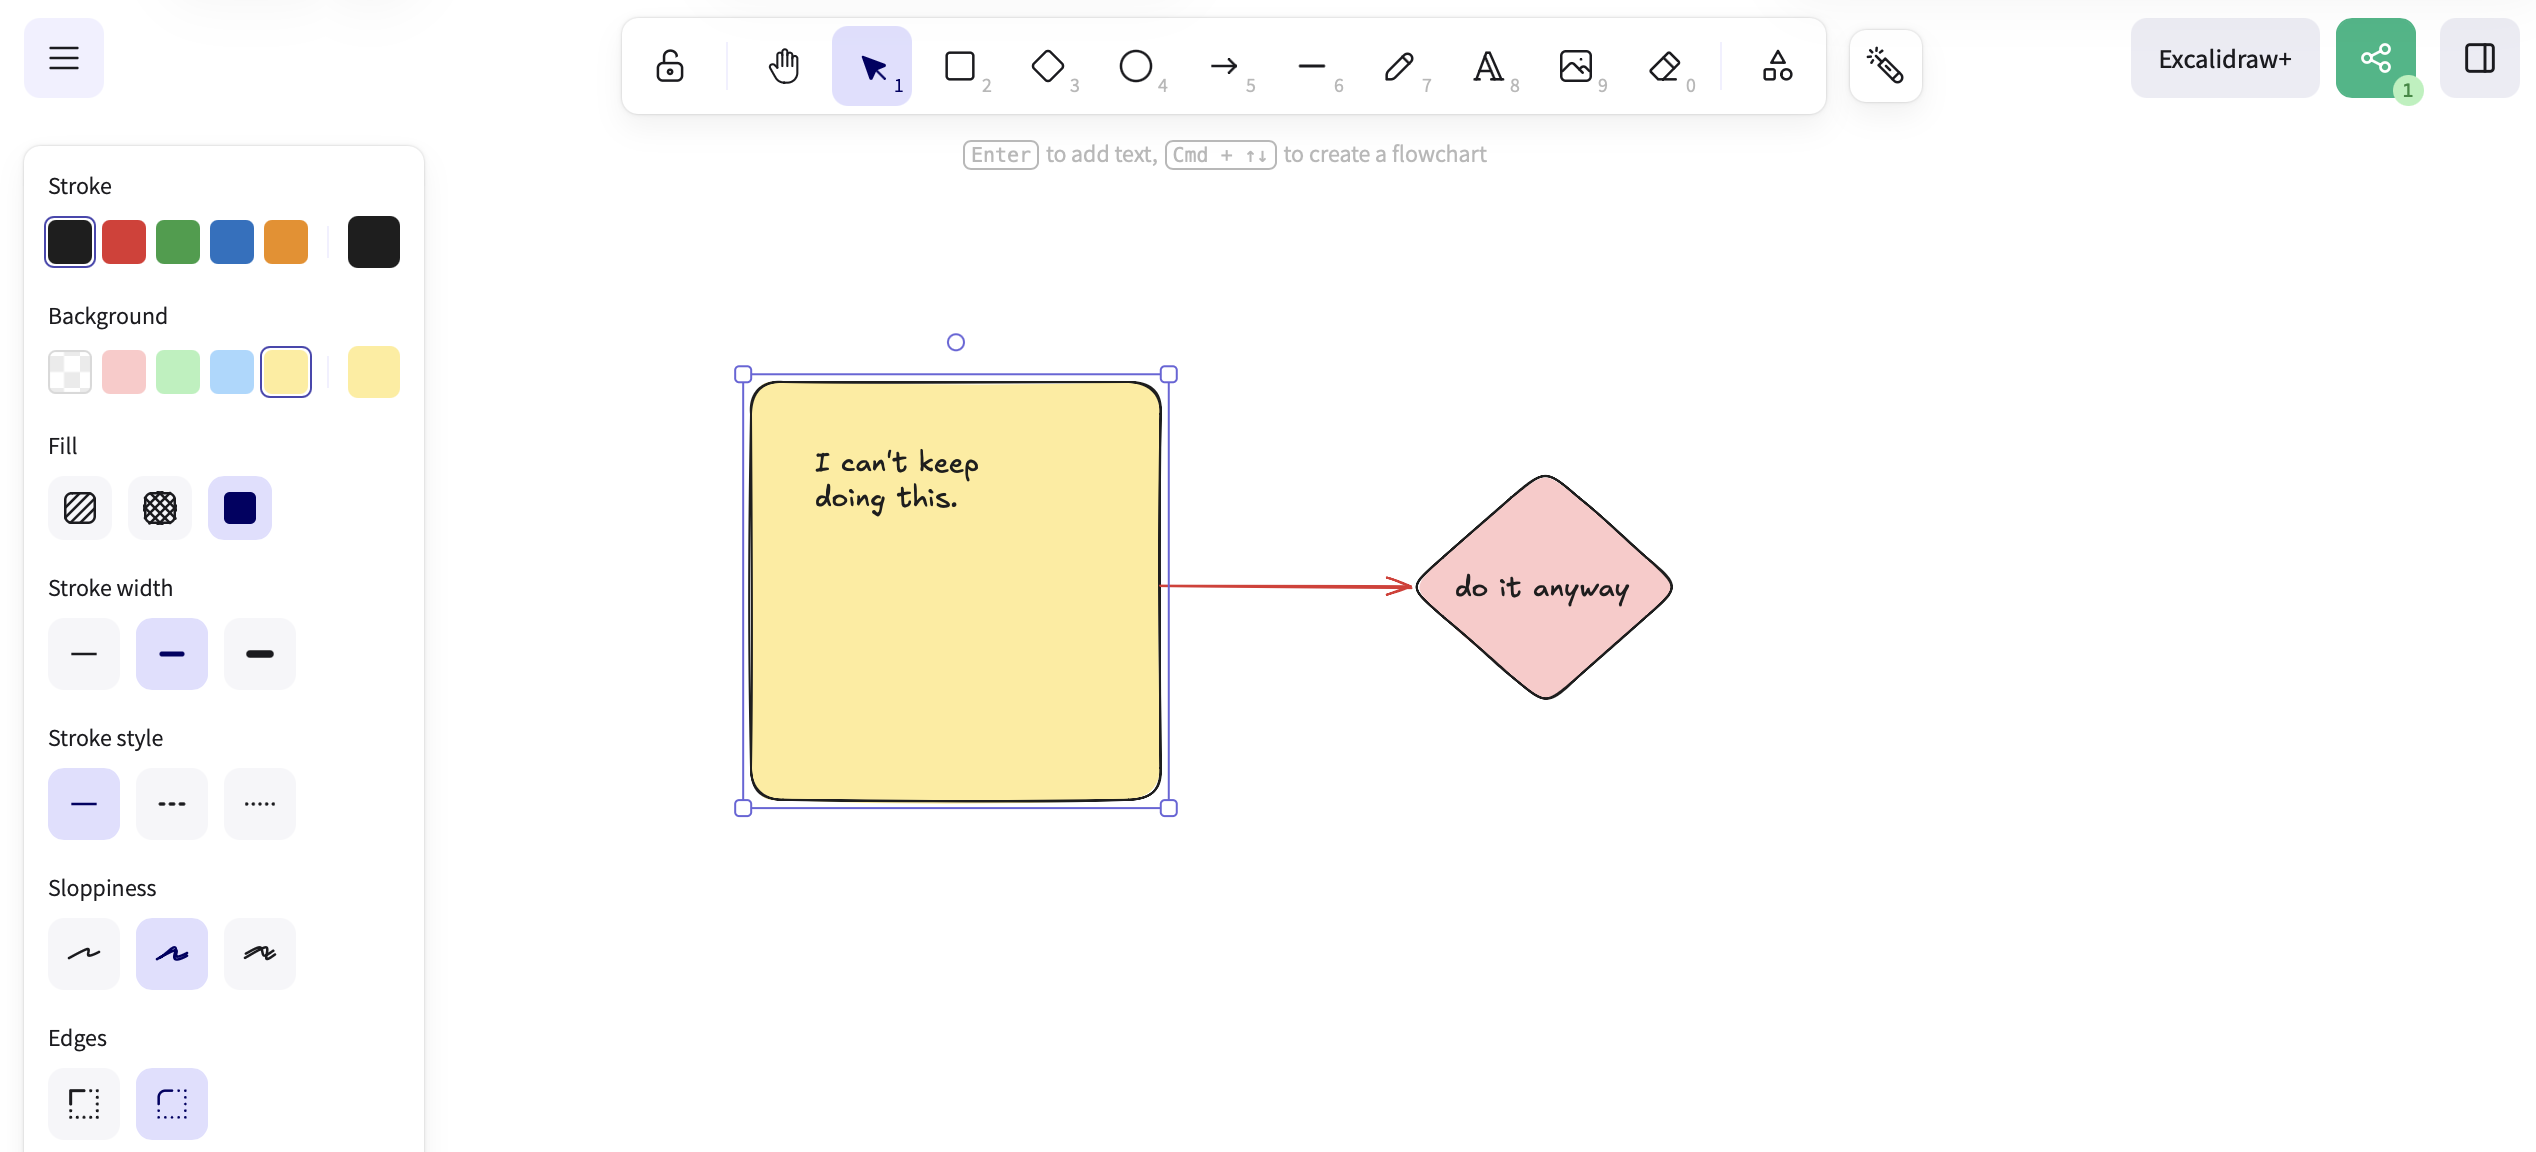Open the current background color picker
The width and height of the screenshot is (2536, 1152).
[374, 372]
